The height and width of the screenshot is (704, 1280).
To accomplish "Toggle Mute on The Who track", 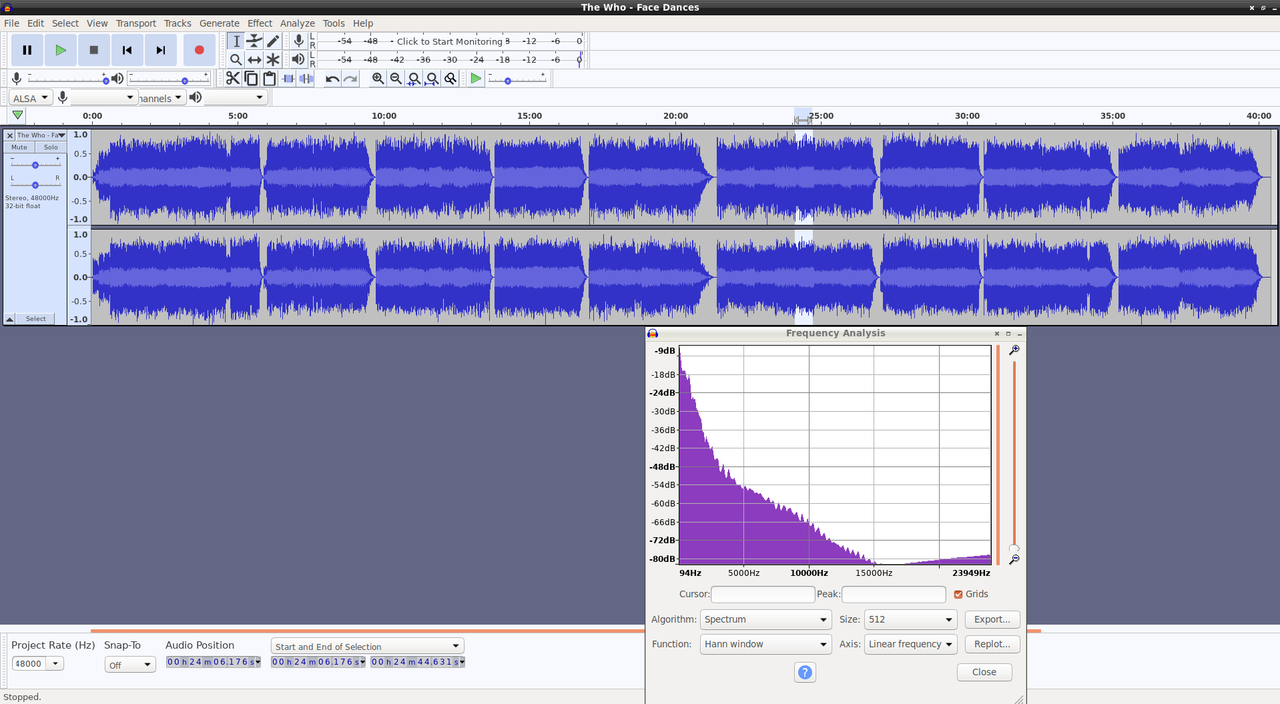I will (19, 147).
